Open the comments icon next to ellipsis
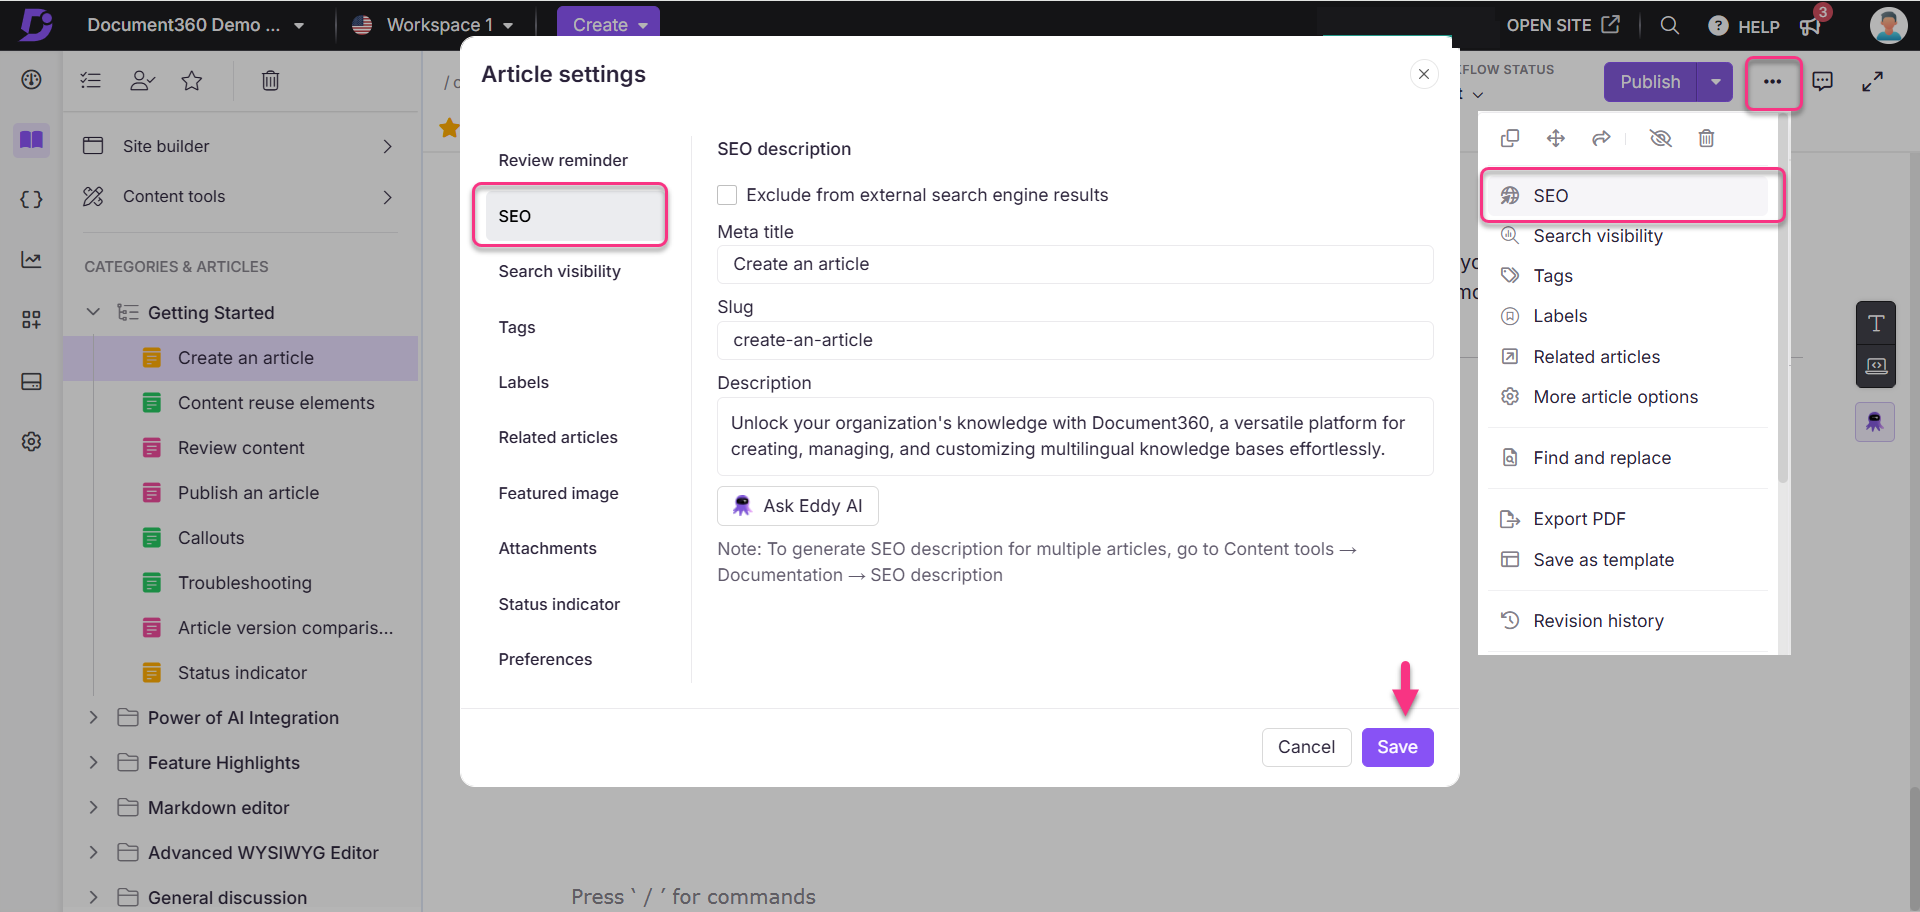This screenshot has height=912, width=1920. point(1823,82)
